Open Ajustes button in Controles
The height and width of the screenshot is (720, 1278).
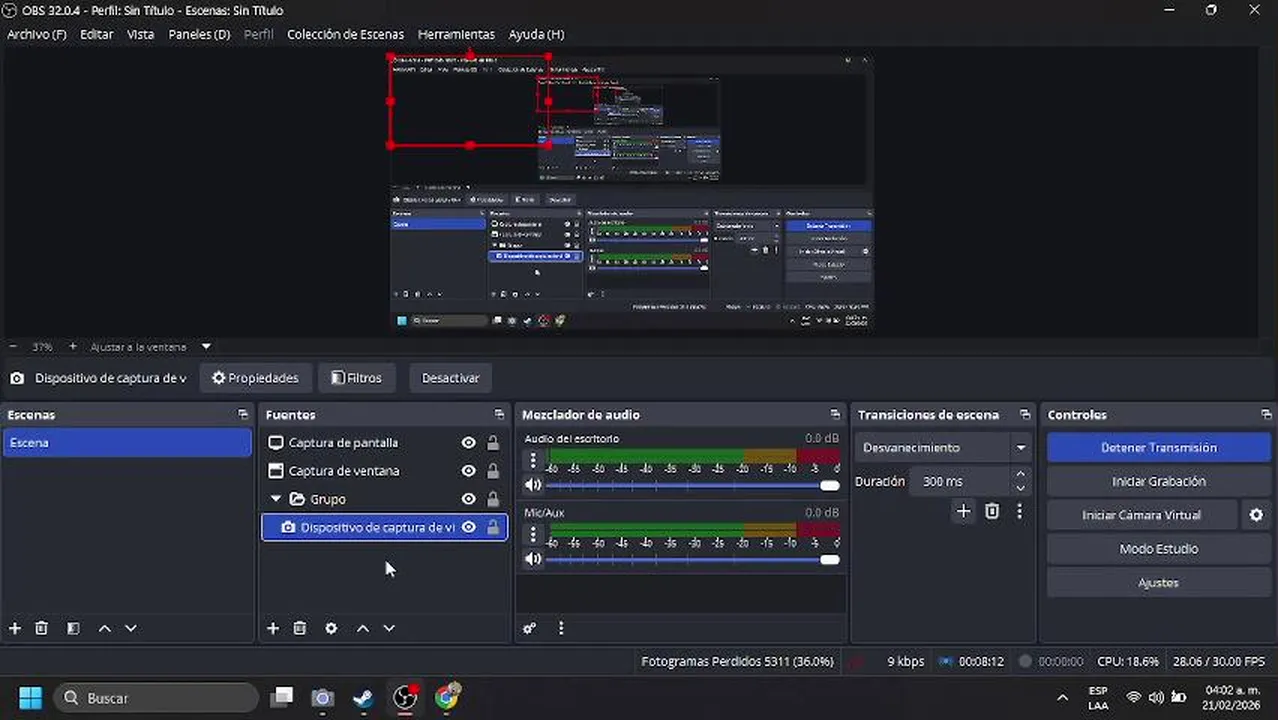(x=1158, y=583)
